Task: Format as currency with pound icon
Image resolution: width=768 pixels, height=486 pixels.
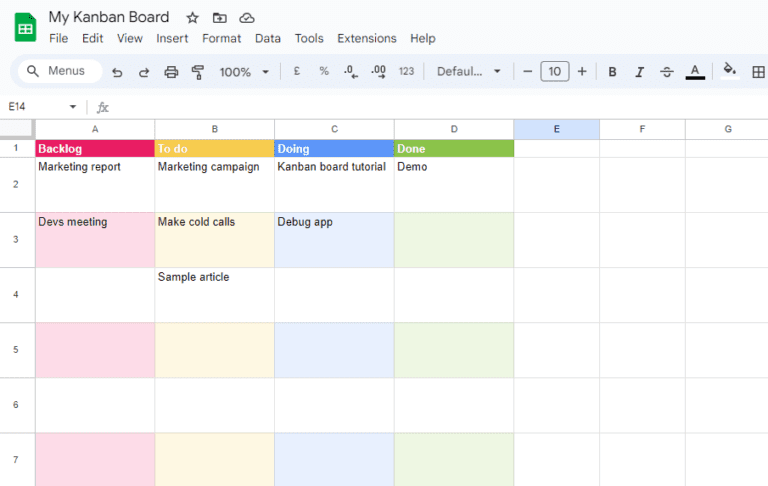Action: tap(296, 72)
